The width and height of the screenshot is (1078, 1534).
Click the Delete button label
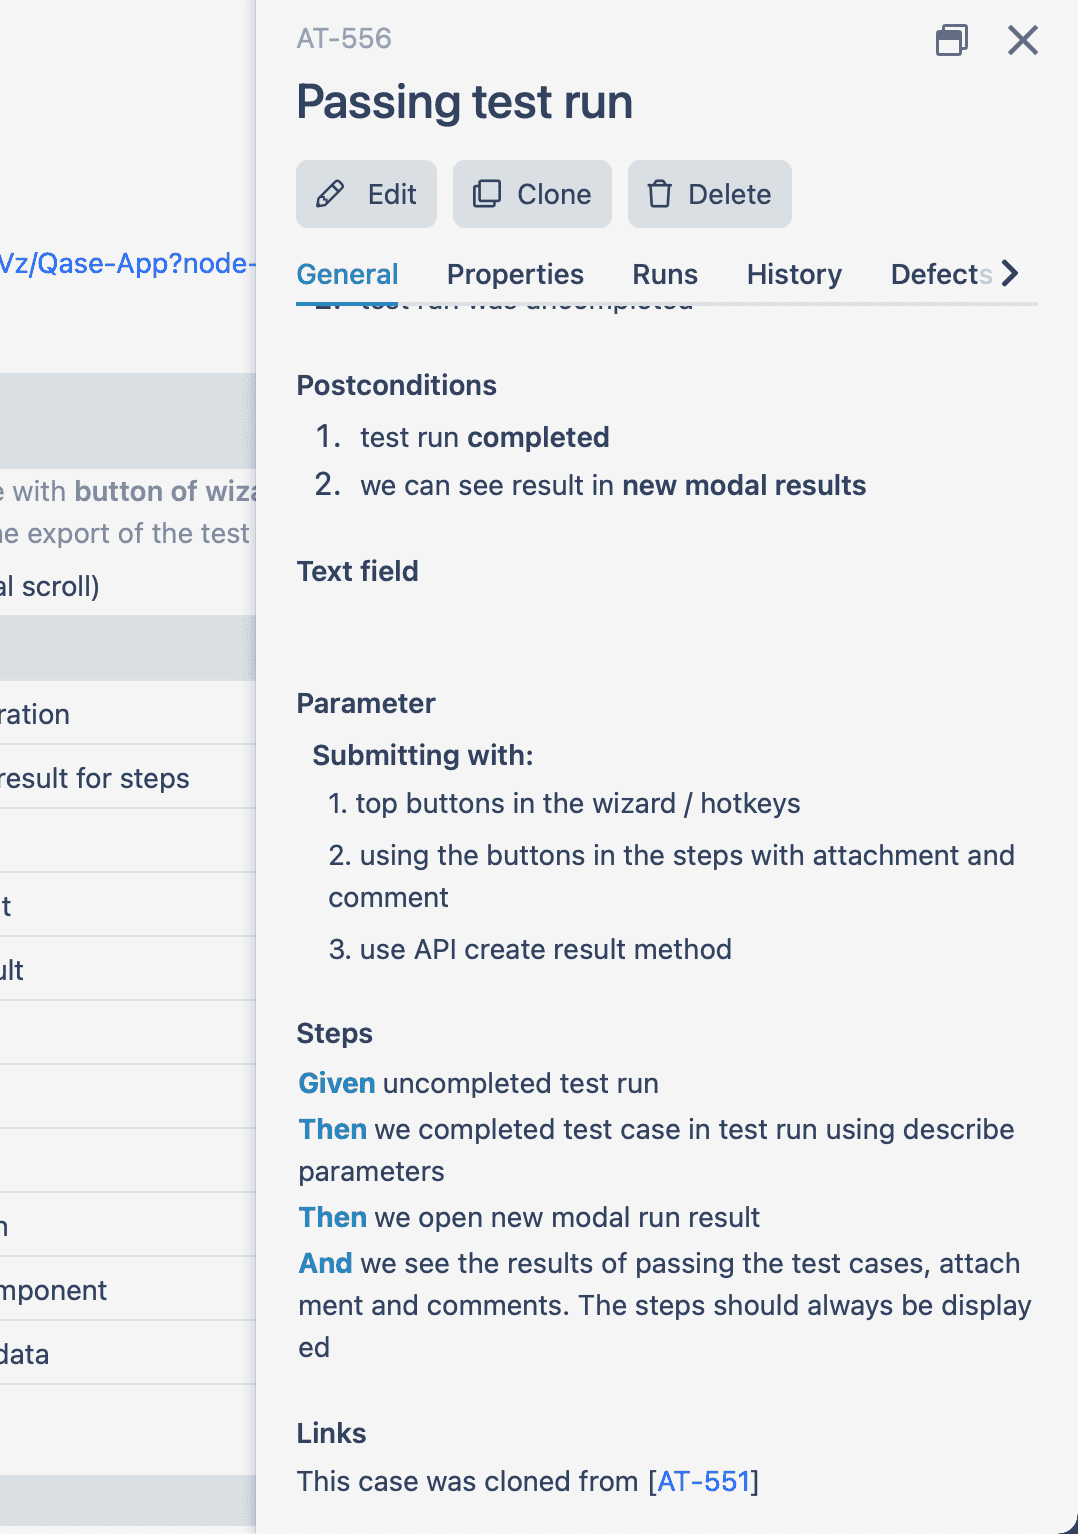[x=730, y=194]
